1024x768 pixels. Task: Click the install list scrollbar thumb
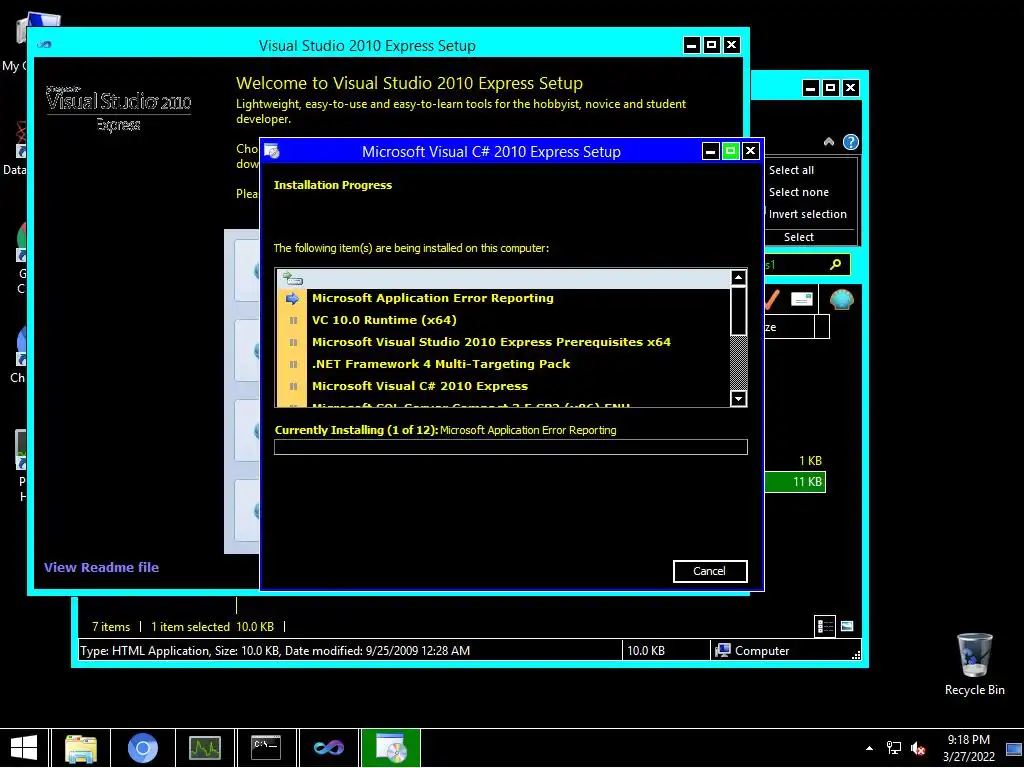tap(738, 311)
